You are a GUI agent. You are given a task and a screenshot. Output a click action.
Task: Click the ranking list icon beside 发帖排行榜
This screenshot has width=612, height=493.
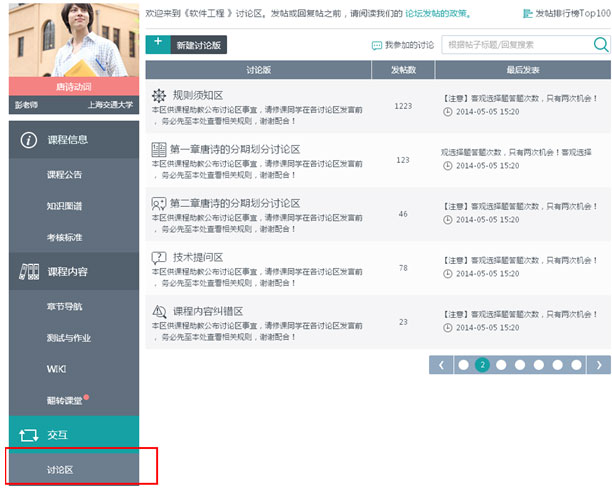[527, 14]
